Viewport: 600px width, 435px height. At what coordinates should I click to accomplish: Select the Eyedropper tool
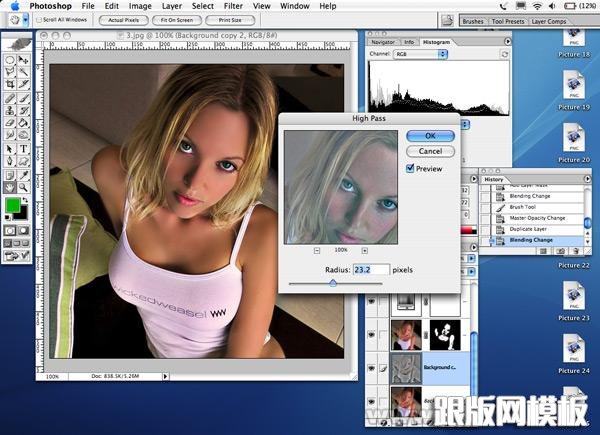coord(23,175)
